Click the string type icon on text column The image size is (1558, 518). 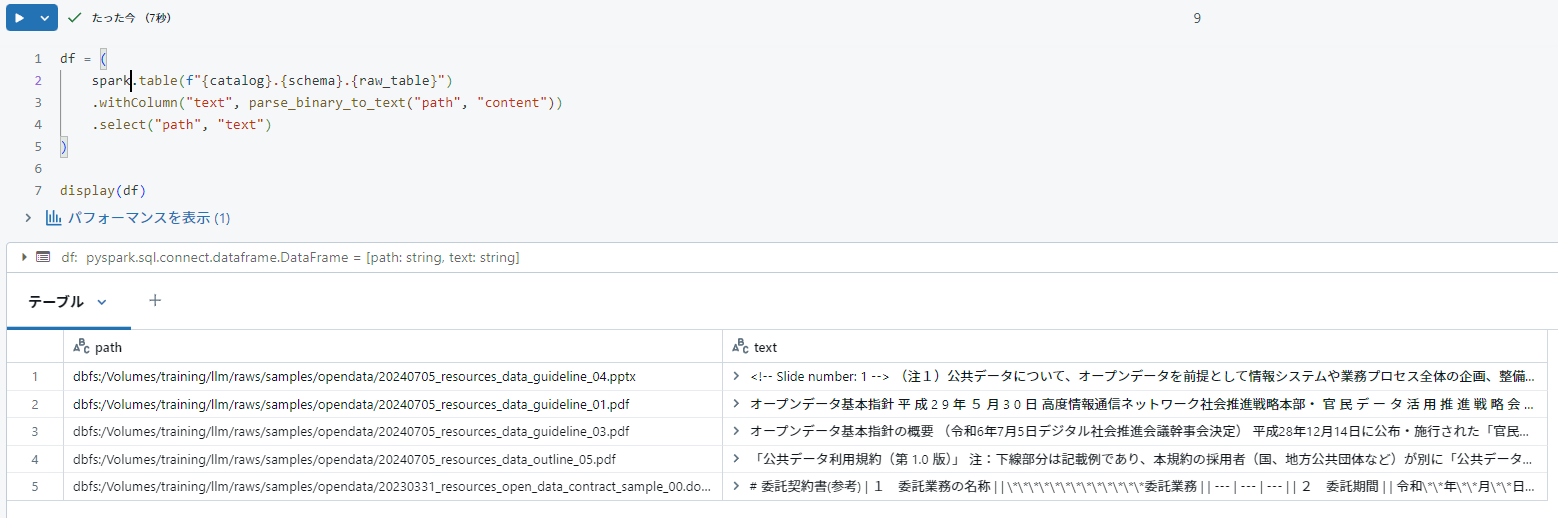tap(740, 347)
